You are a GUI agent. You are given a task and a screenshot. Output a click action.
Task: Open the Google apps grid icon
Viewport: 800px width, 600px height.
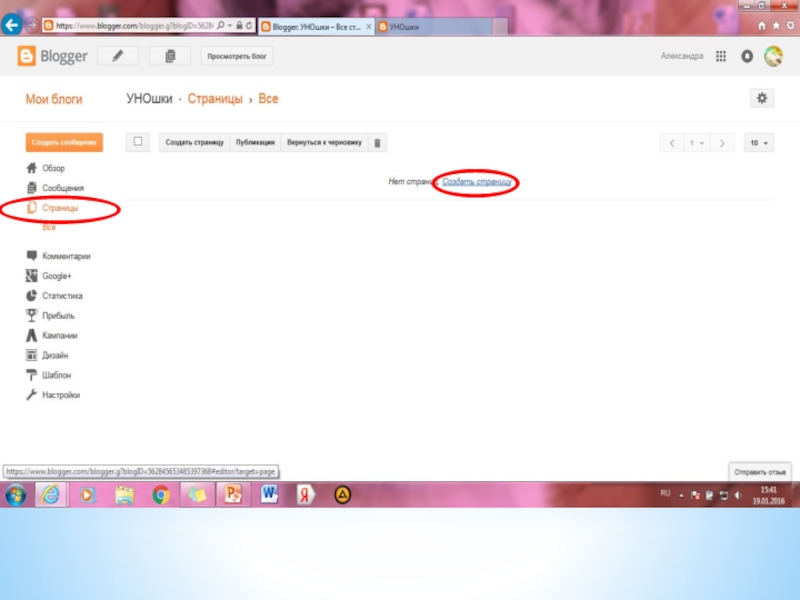point(720,56)
